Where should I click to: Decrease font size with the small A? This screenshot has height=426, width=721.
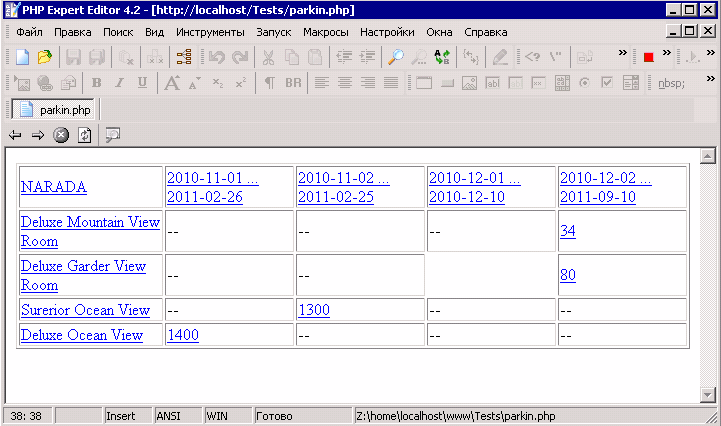pos(195,83)
